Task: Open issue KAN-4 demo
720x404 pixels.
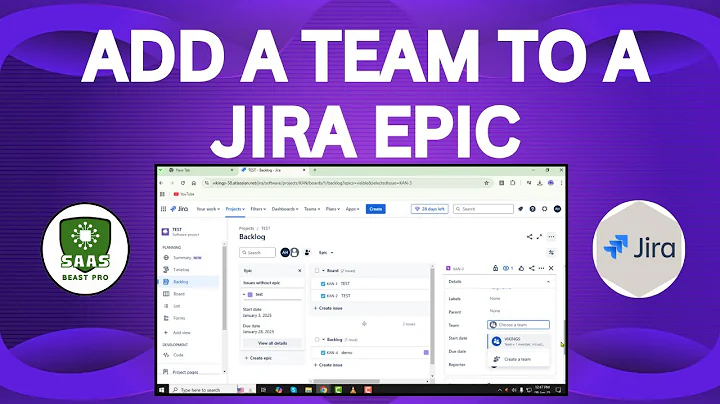Action: pyautogui.click(x=371, y=353)
